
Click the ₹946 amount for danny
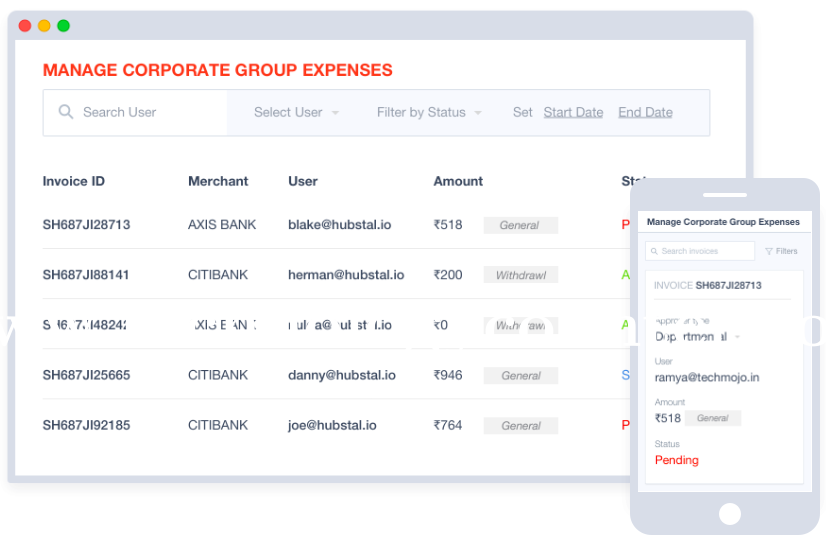click(448, 375)
